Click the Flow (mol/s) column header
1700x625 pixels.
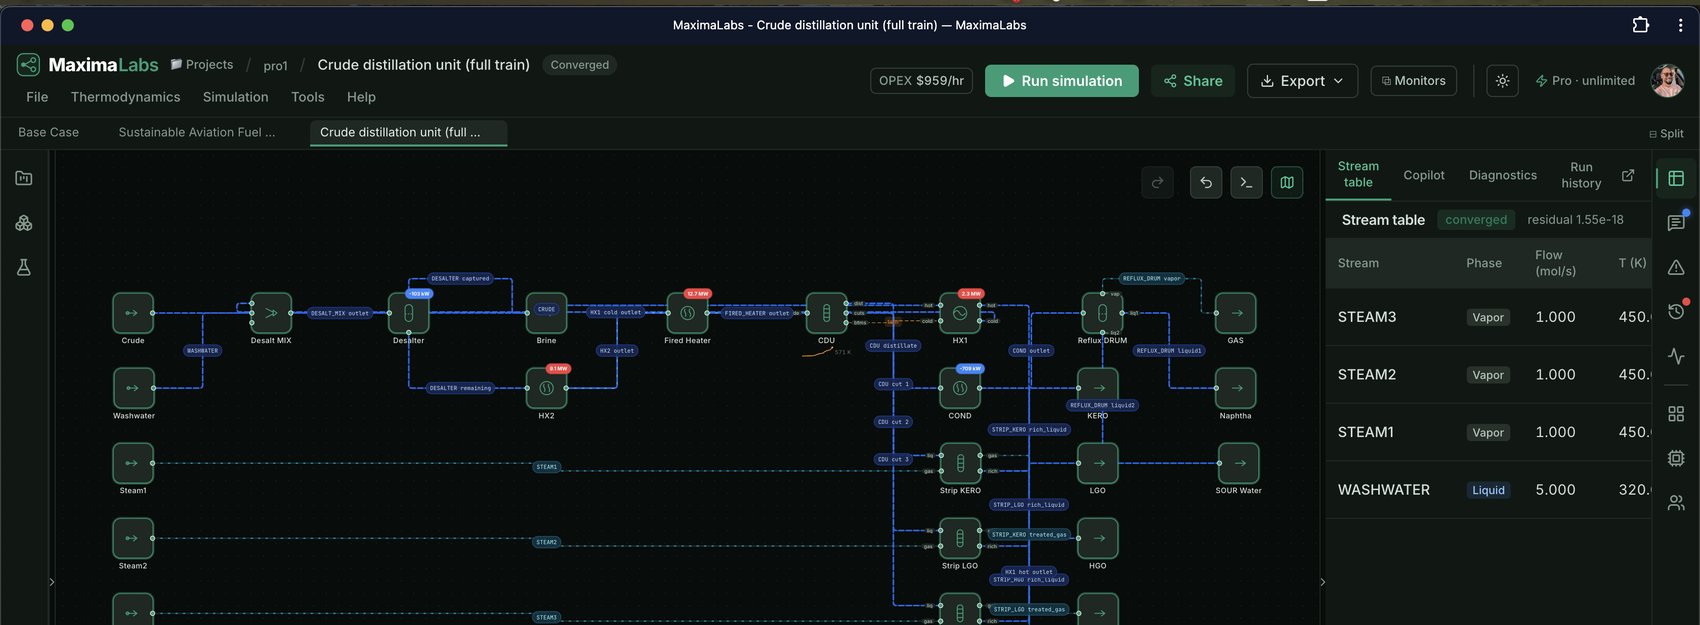[x=1555, y=263]
